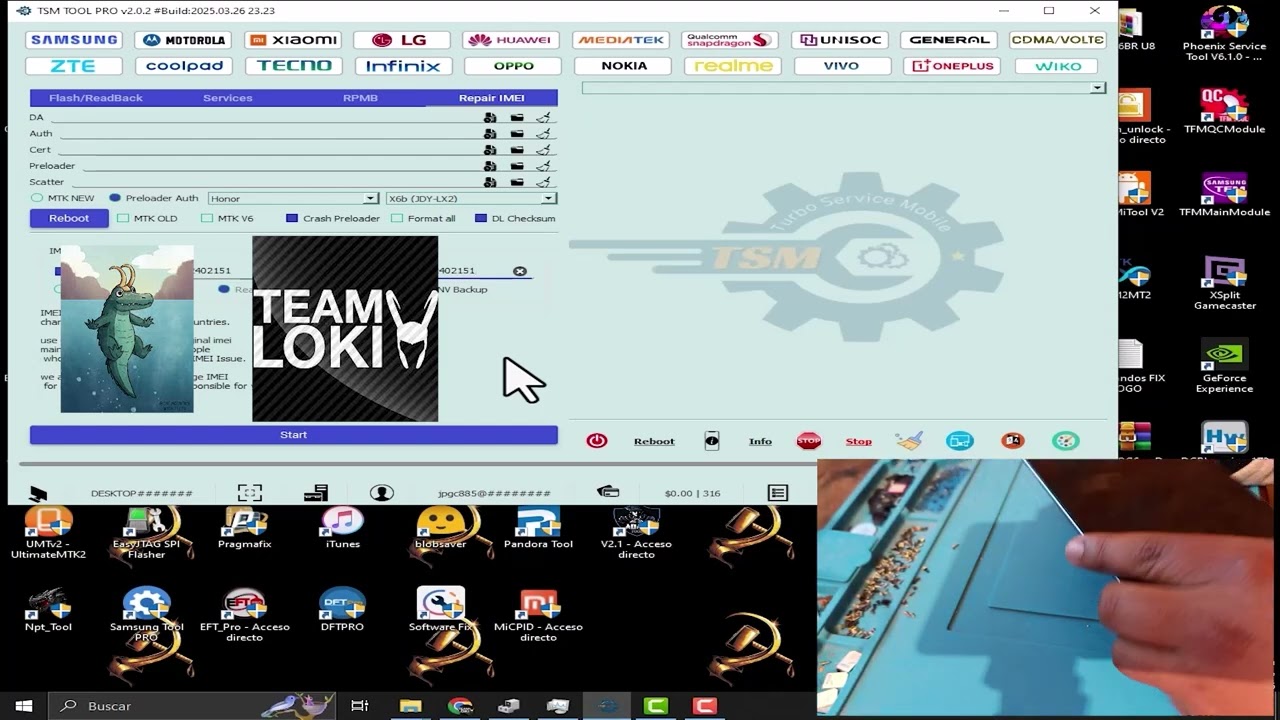
Task: Click the blue screen-devices icon
Action: click(x=960, y=441)
